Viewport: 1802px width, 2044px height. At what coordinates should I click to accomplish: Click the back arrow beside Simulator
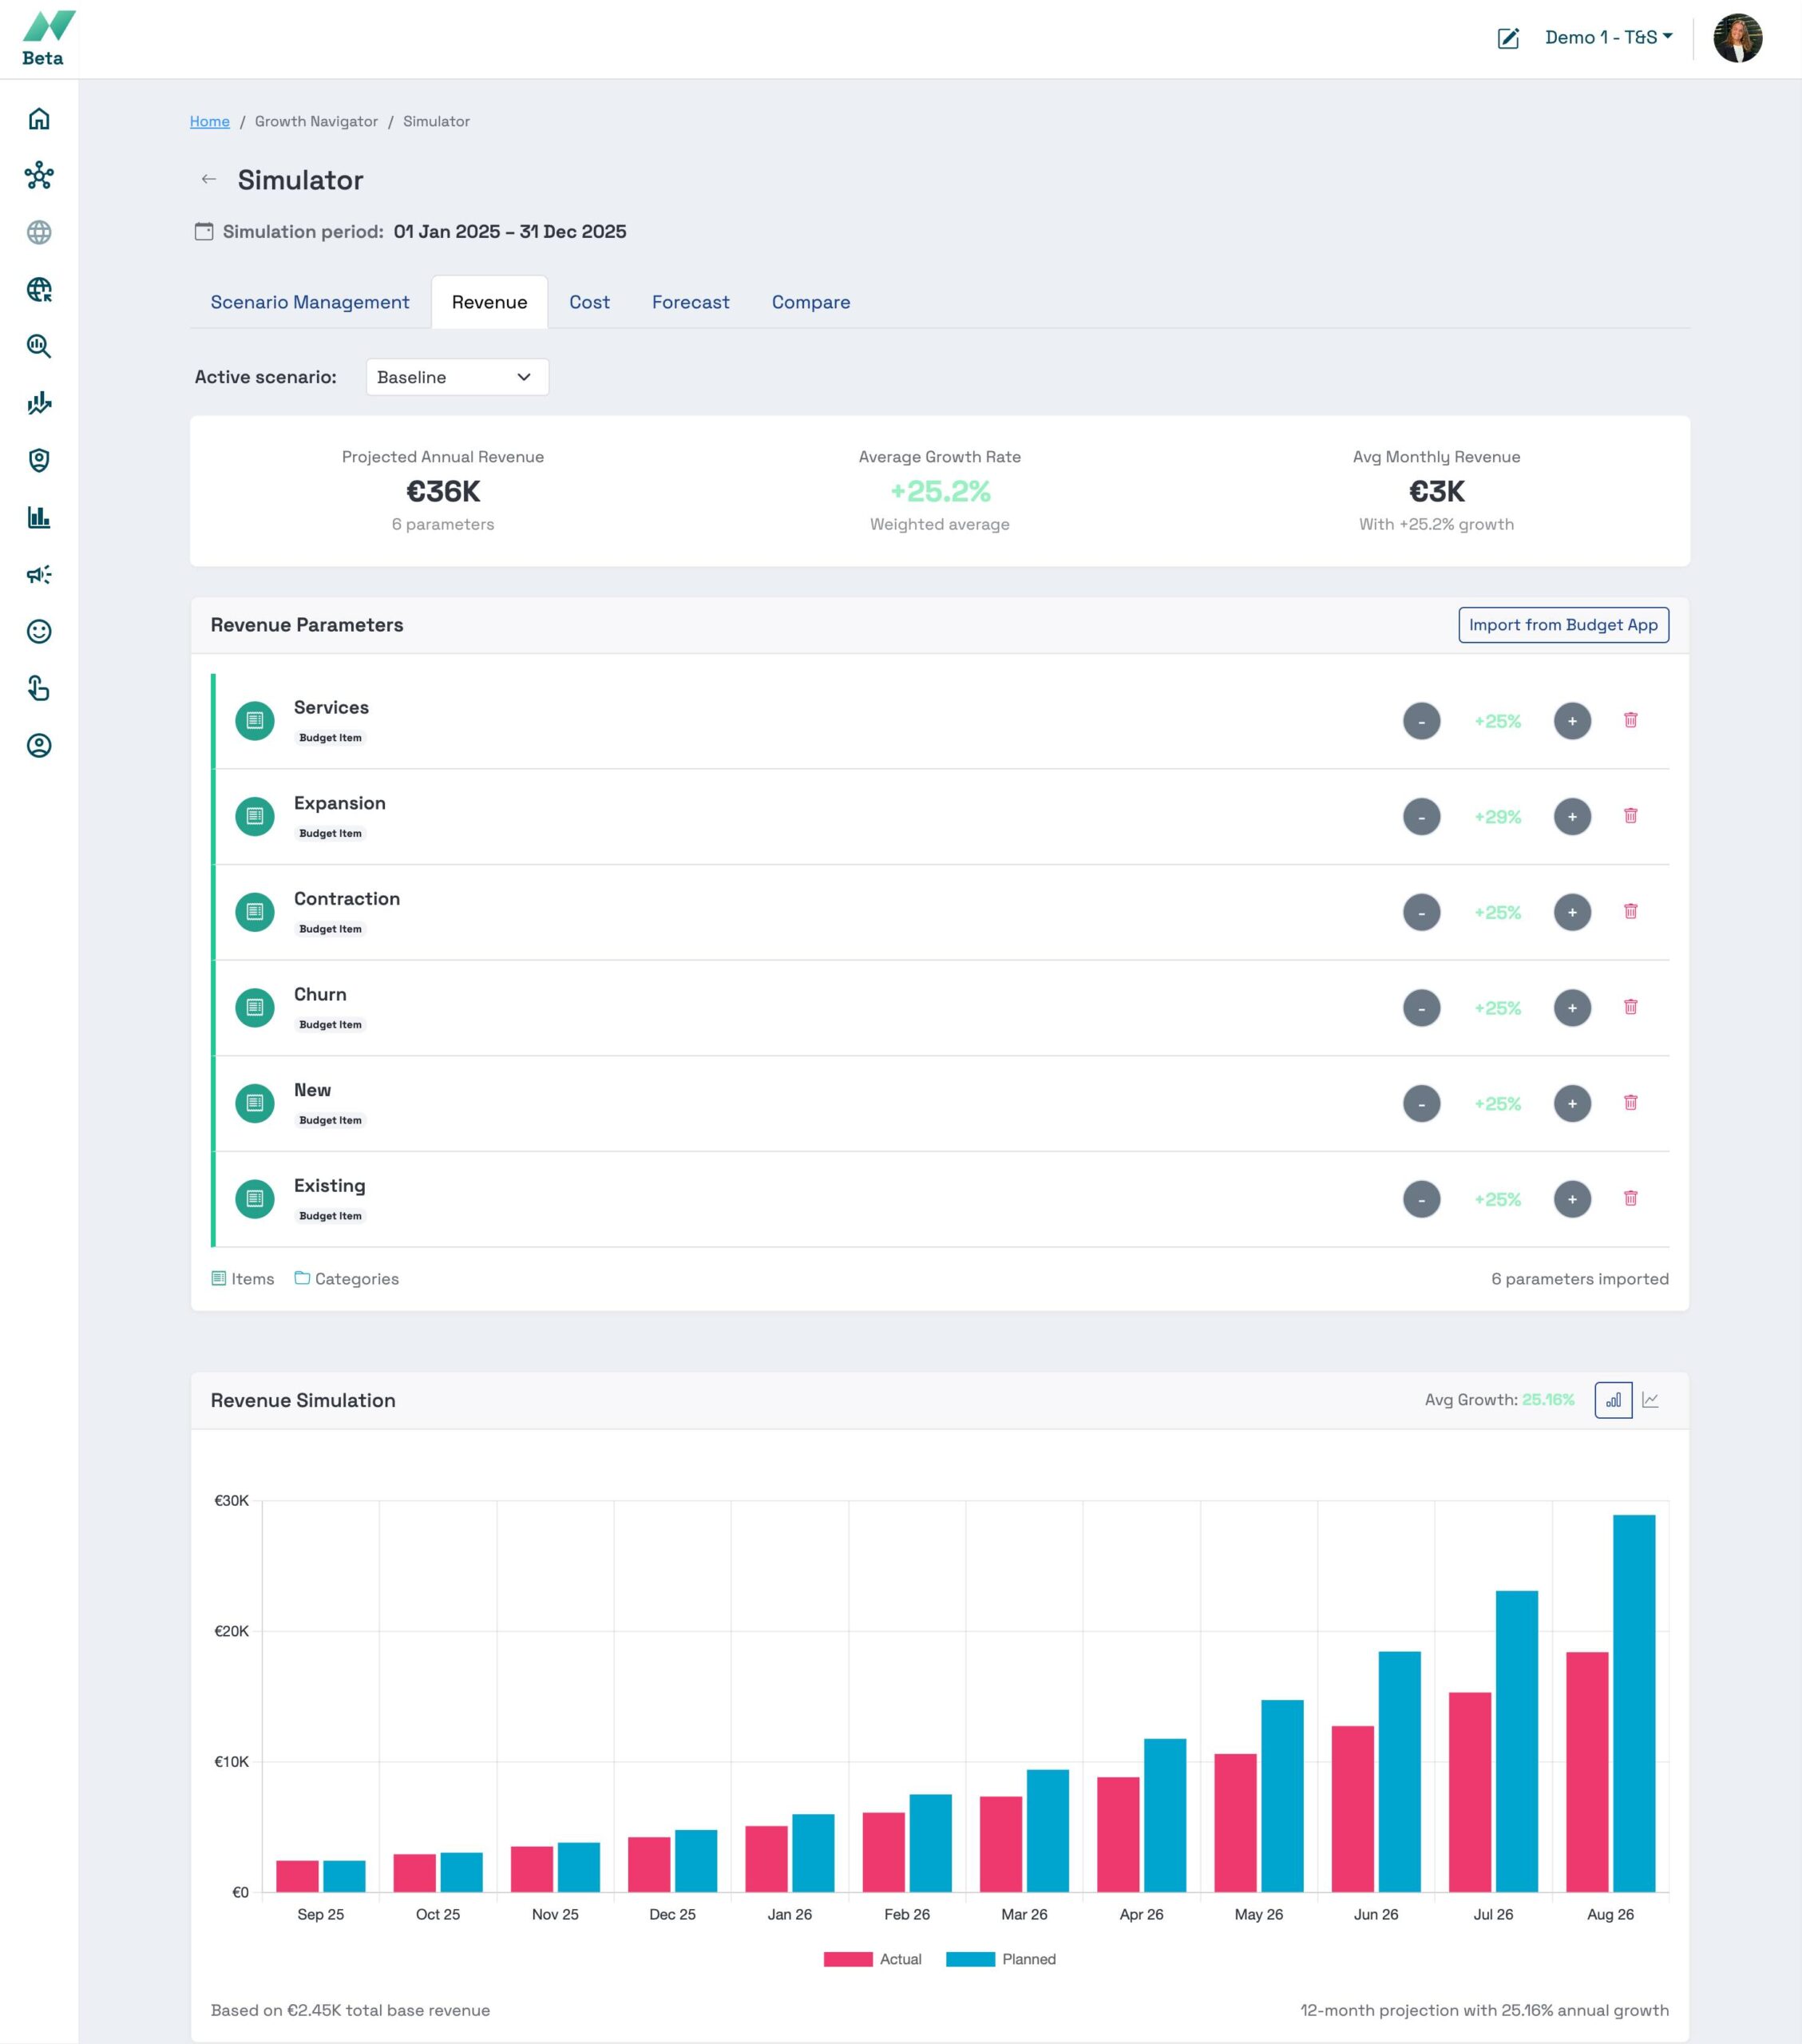(x=209, y=180)
